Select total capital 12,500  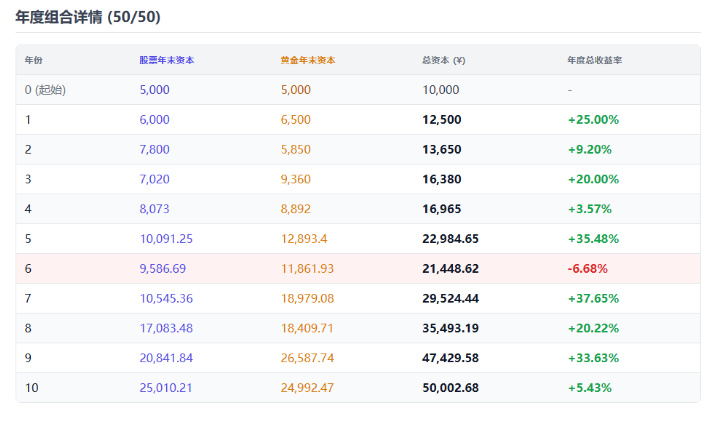point(441,119)
